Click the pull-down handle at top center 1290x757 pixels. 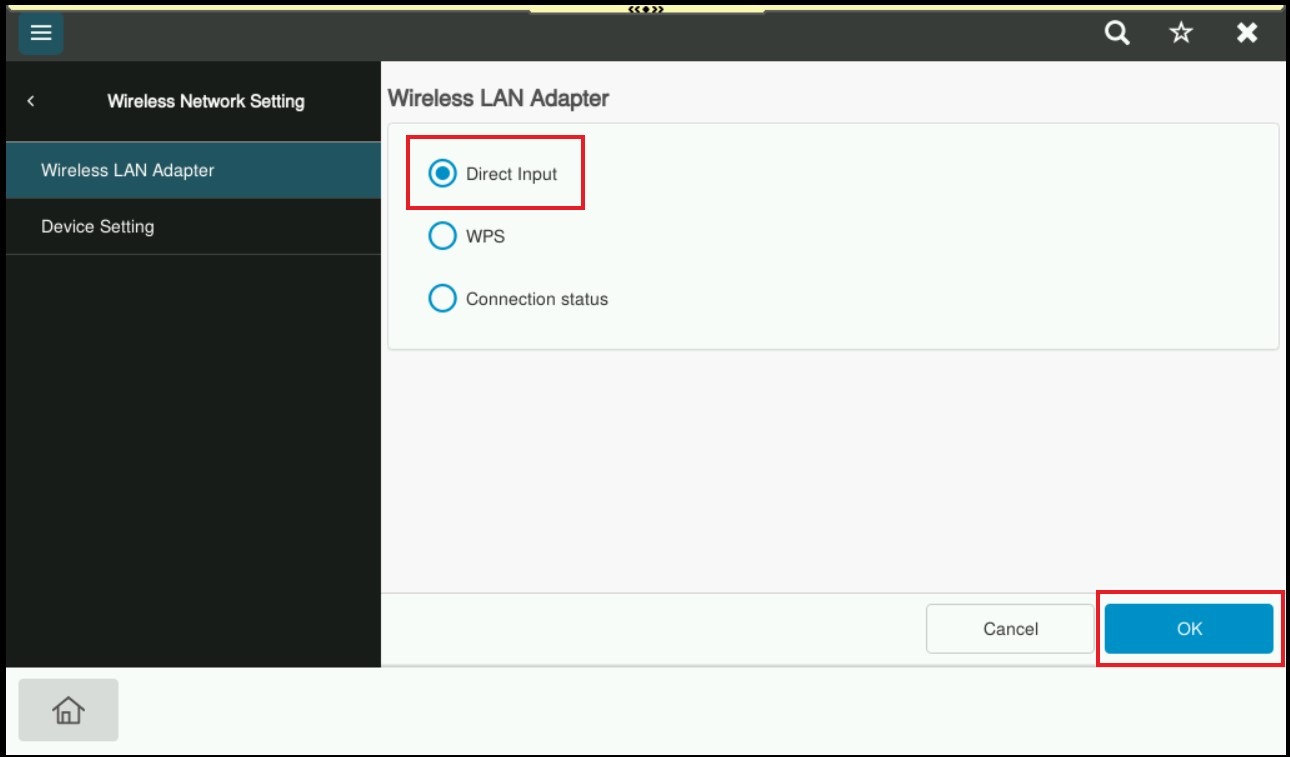point(645,9)
